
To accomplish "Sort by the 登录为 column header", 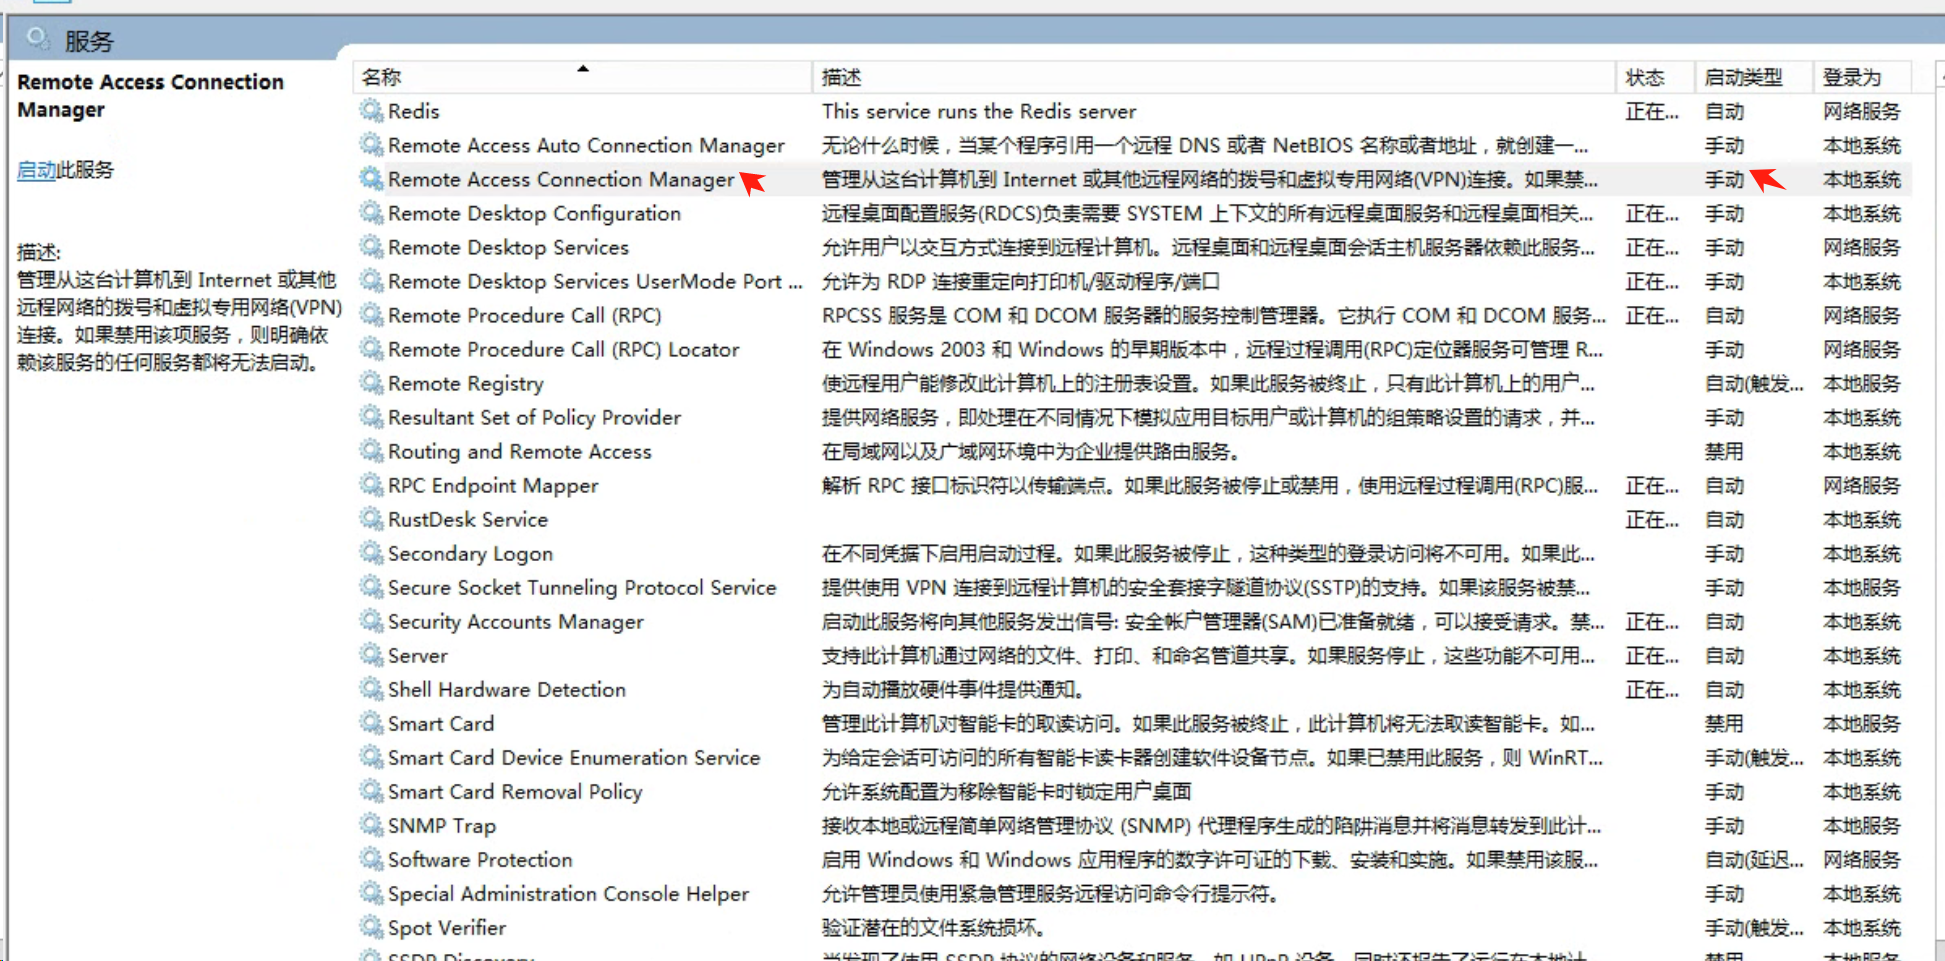I will 1862,77.
